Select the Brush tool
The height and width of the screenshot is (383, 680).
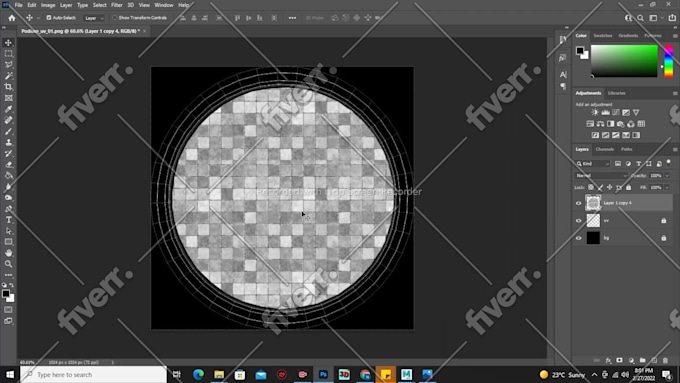[8, 131]
